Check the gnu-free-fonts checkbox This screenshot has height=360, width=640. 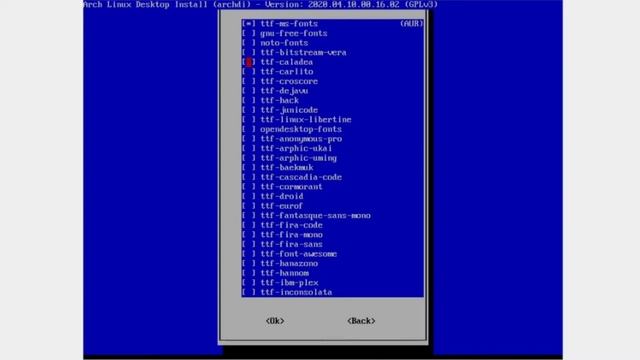pos(249,33)
